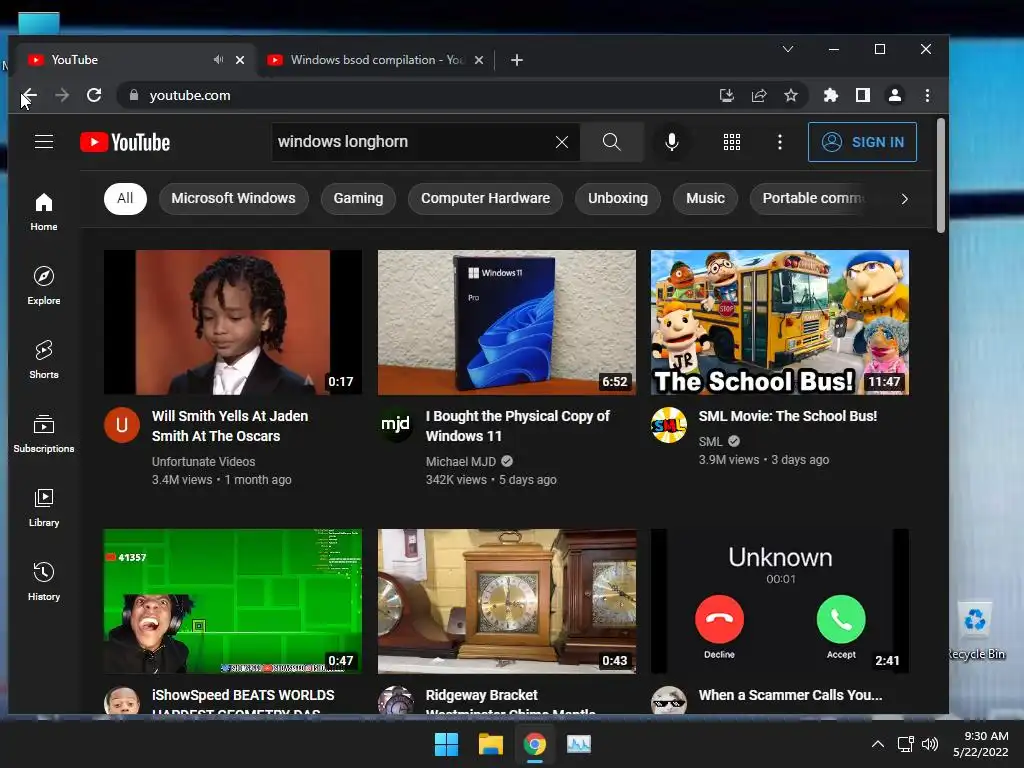This screenshot has width=1024, height=768.
Task: Toggle the Chrome side panel icon
Action: (x=863, y=95)
